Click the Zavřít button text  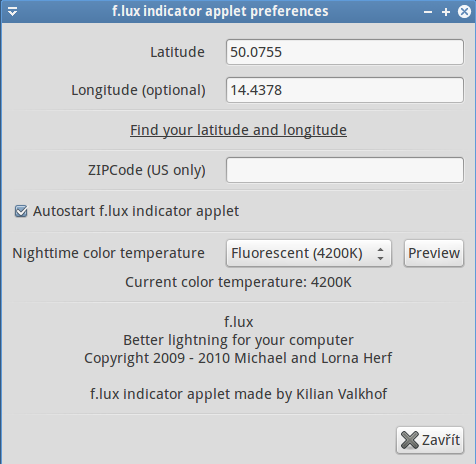point(441,440)
